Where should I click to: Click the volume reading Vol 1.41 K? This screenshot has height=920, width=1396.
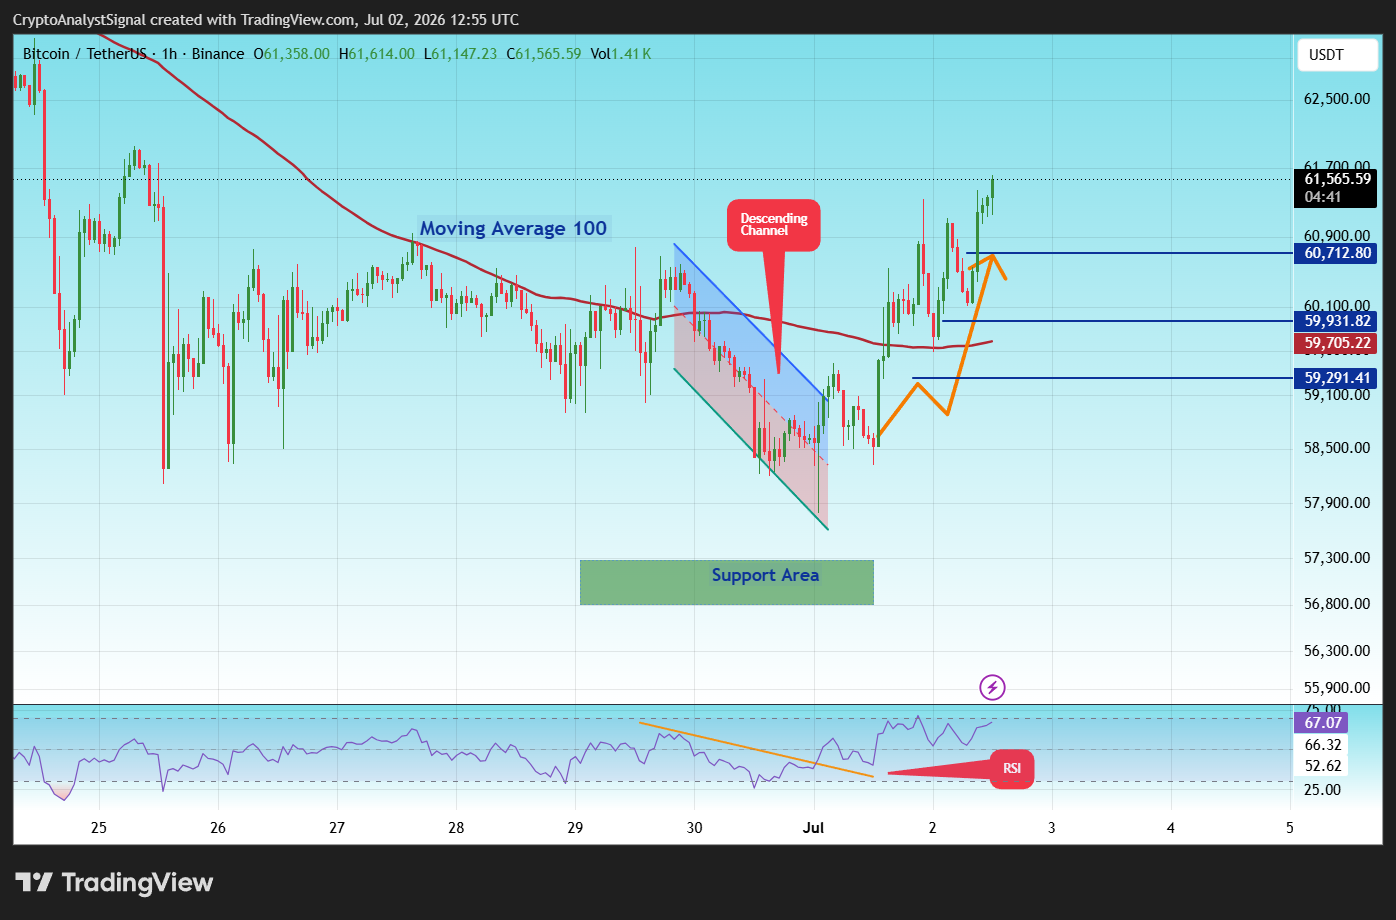(x=621, y=54)
